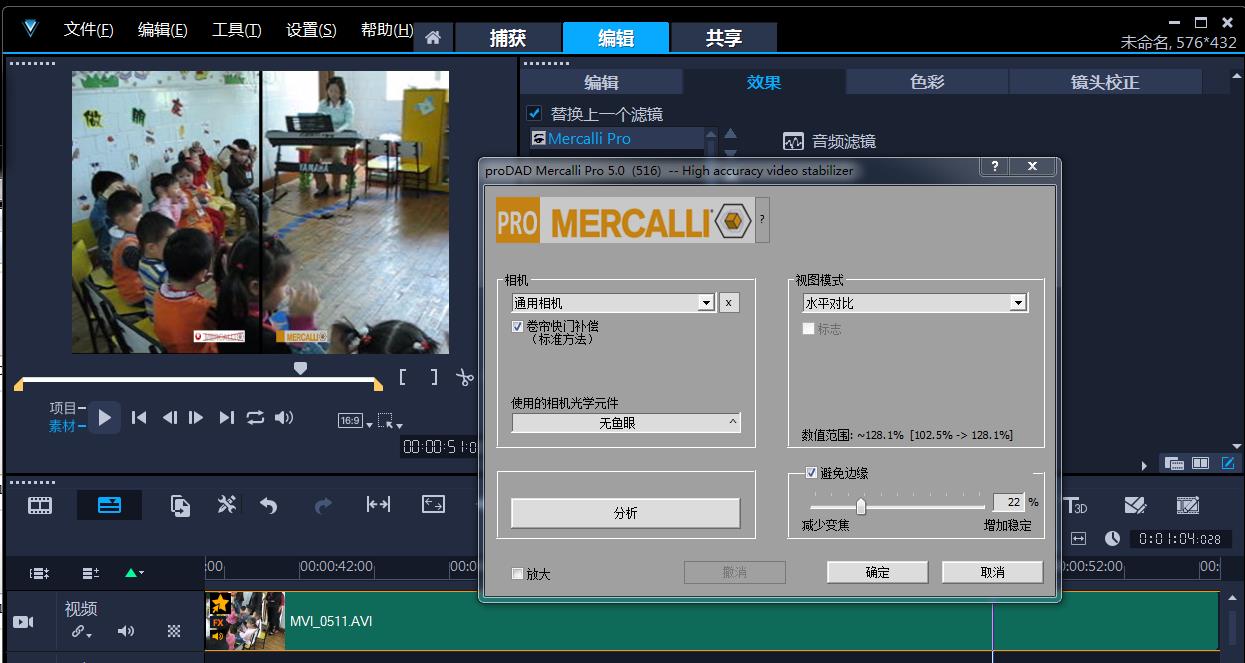Set mark-in with the left bracket icon

coord(402,377)
